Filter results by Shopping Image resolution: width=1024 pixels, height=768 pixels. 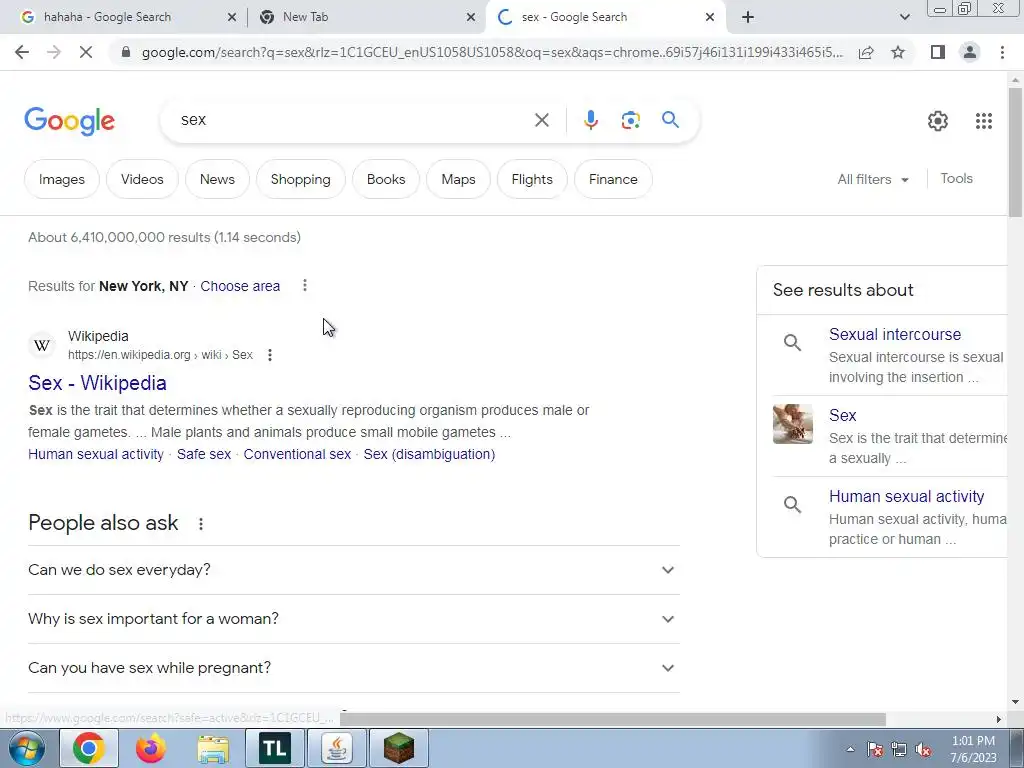(x=300, y=179)
